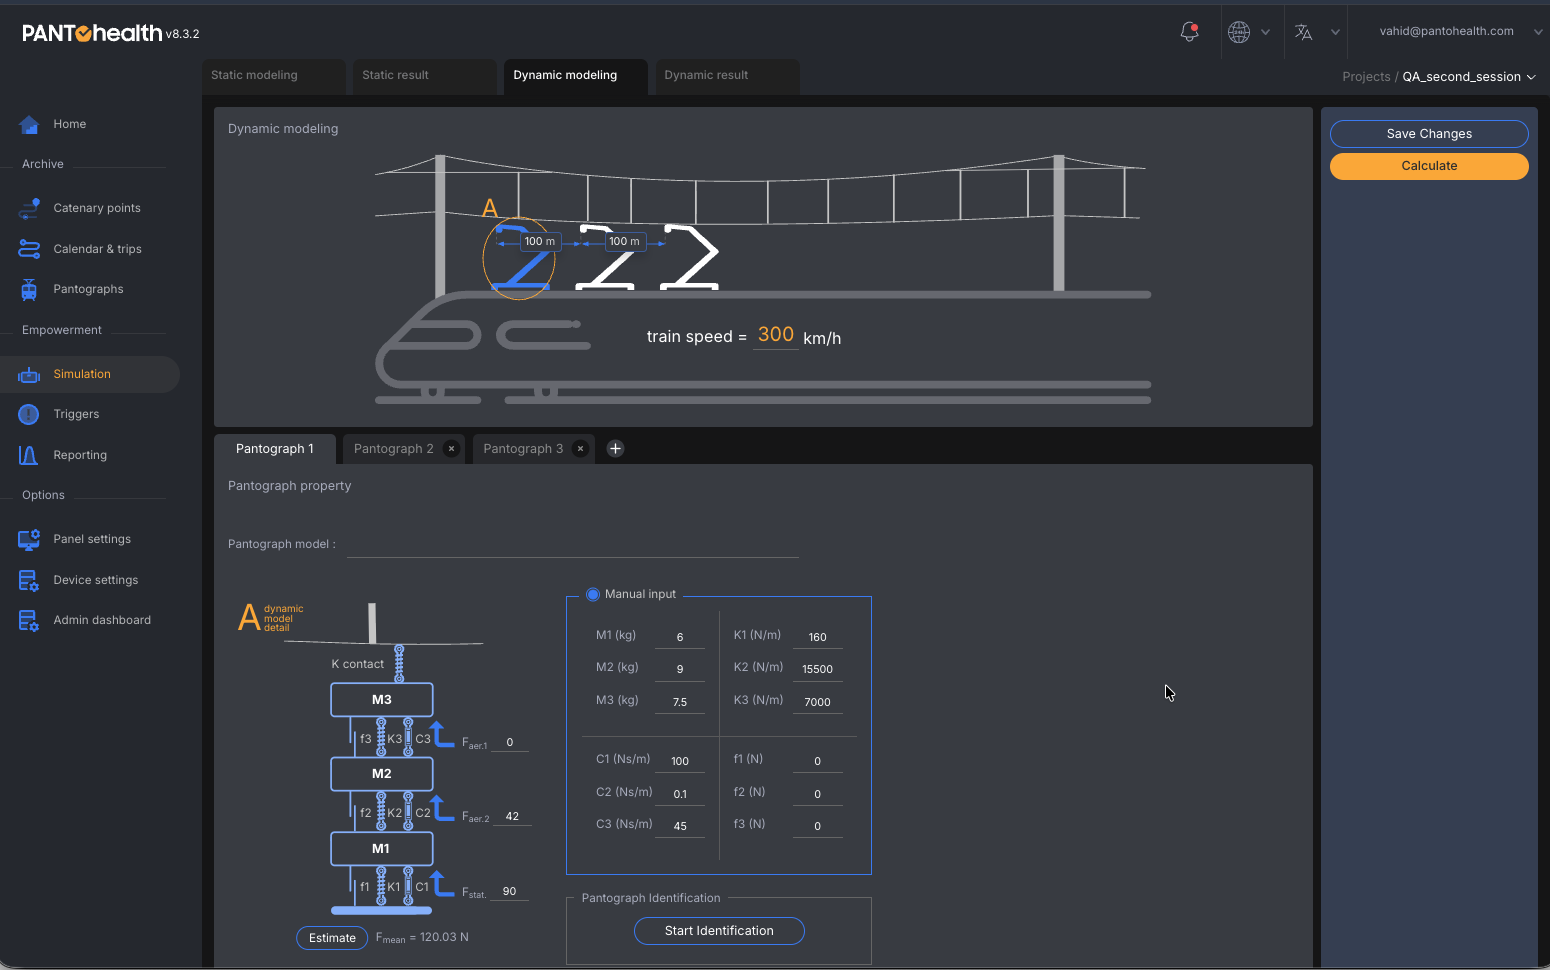This screenshot has width=1550, height=970.
Task: Click the Start Identification button
Action: 719,931
